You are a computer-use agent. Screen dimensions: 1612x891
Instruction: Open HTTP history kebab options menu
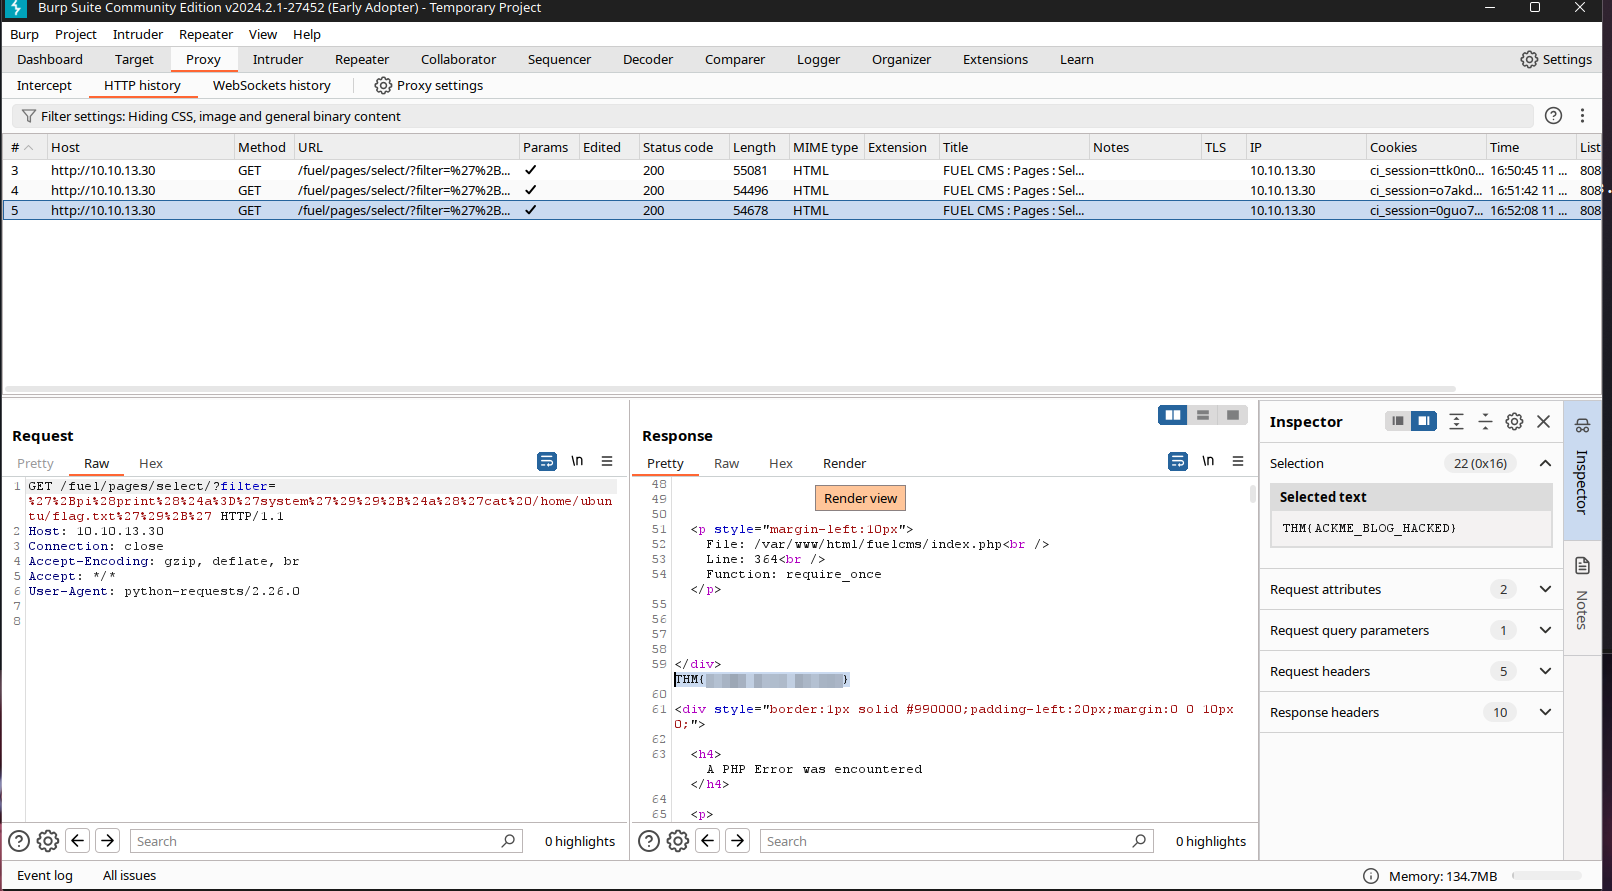click(x=1582, y=116)
